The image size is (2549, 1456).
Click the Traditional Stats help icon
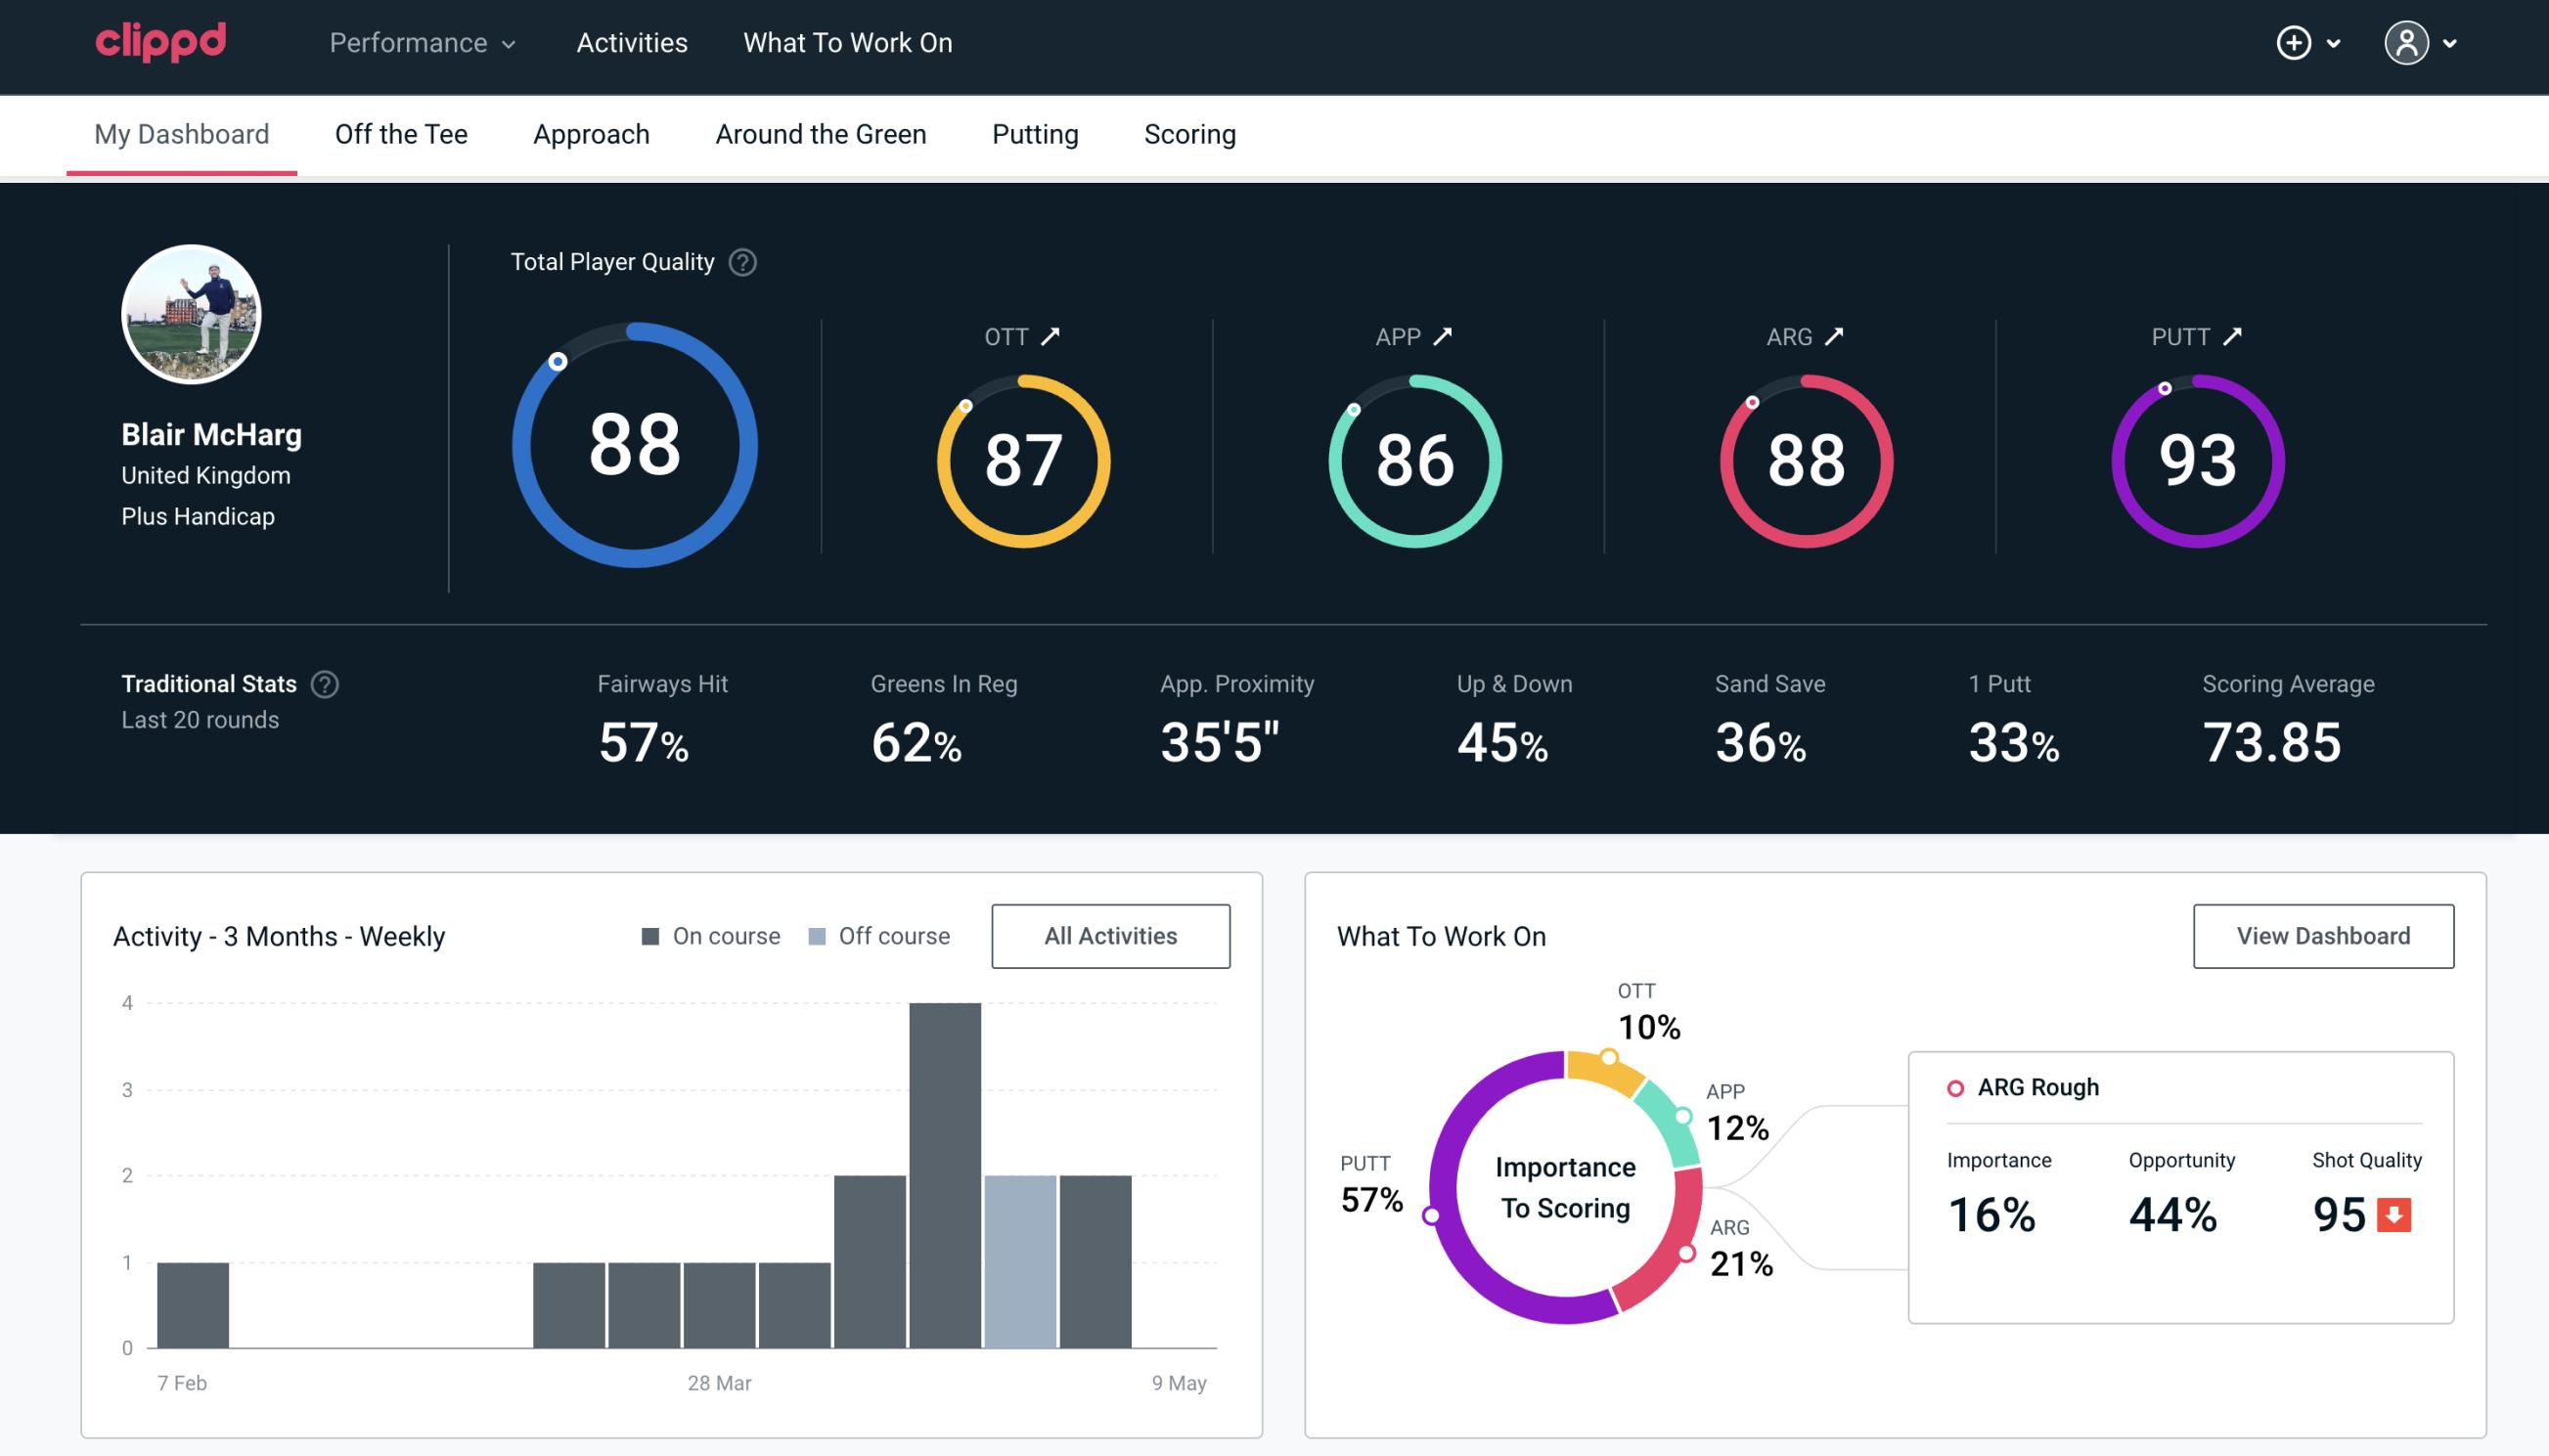(324, 683)
